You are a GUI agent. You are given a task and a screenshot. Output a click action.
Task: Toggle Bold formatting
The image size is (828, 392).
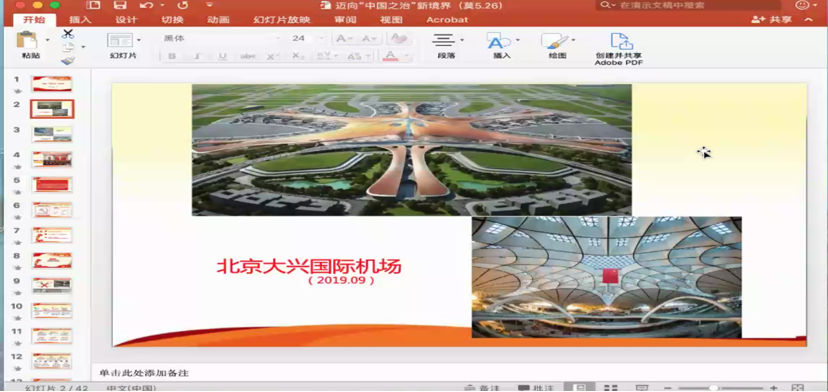coord(172,56)
